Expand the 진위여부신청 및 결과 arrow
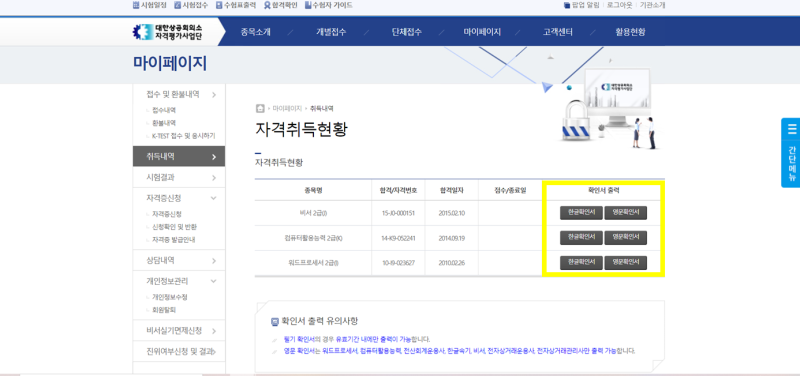Image resolution: width=800 pixels, height=376 pixels. point(214,352)
